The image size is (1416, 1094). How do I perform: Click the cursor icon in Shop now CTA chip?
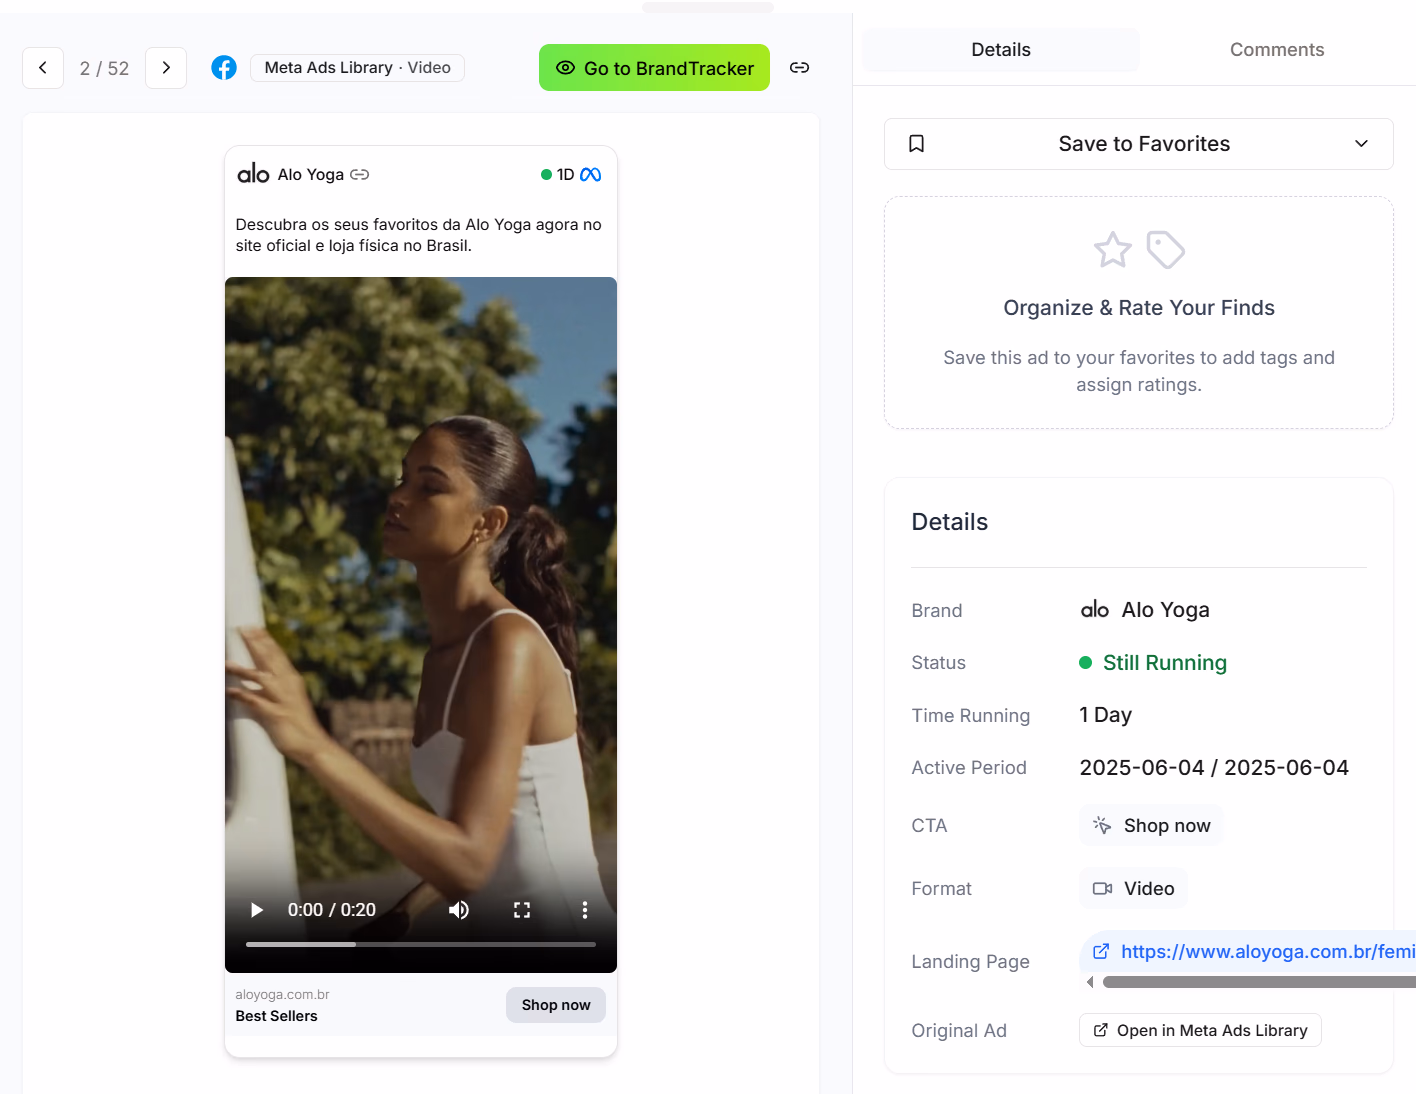[1102, 826]
